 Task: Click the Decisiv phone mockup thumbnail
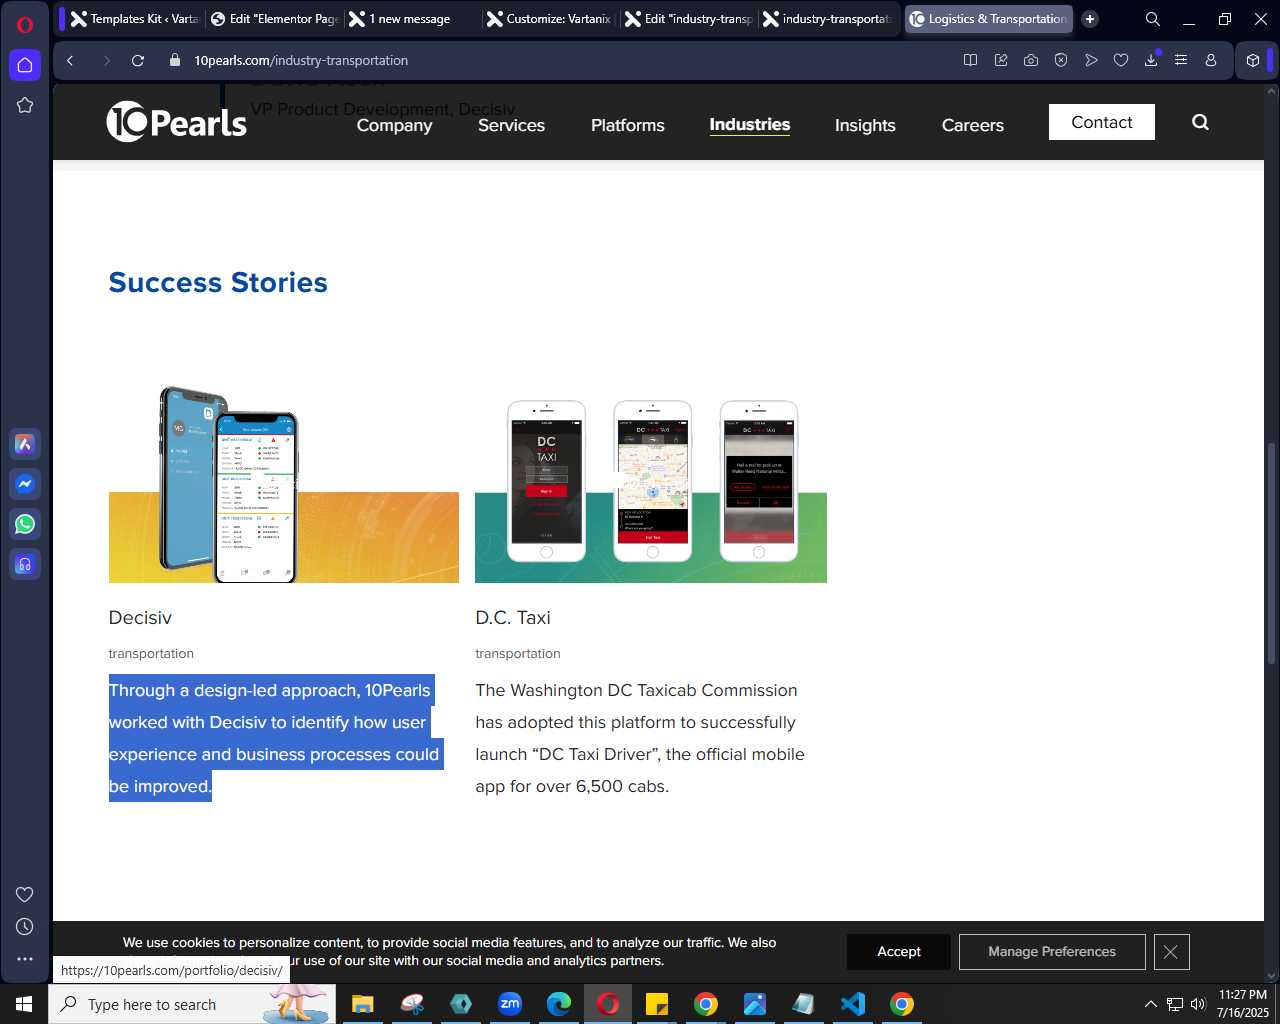[x=284, y=484]
